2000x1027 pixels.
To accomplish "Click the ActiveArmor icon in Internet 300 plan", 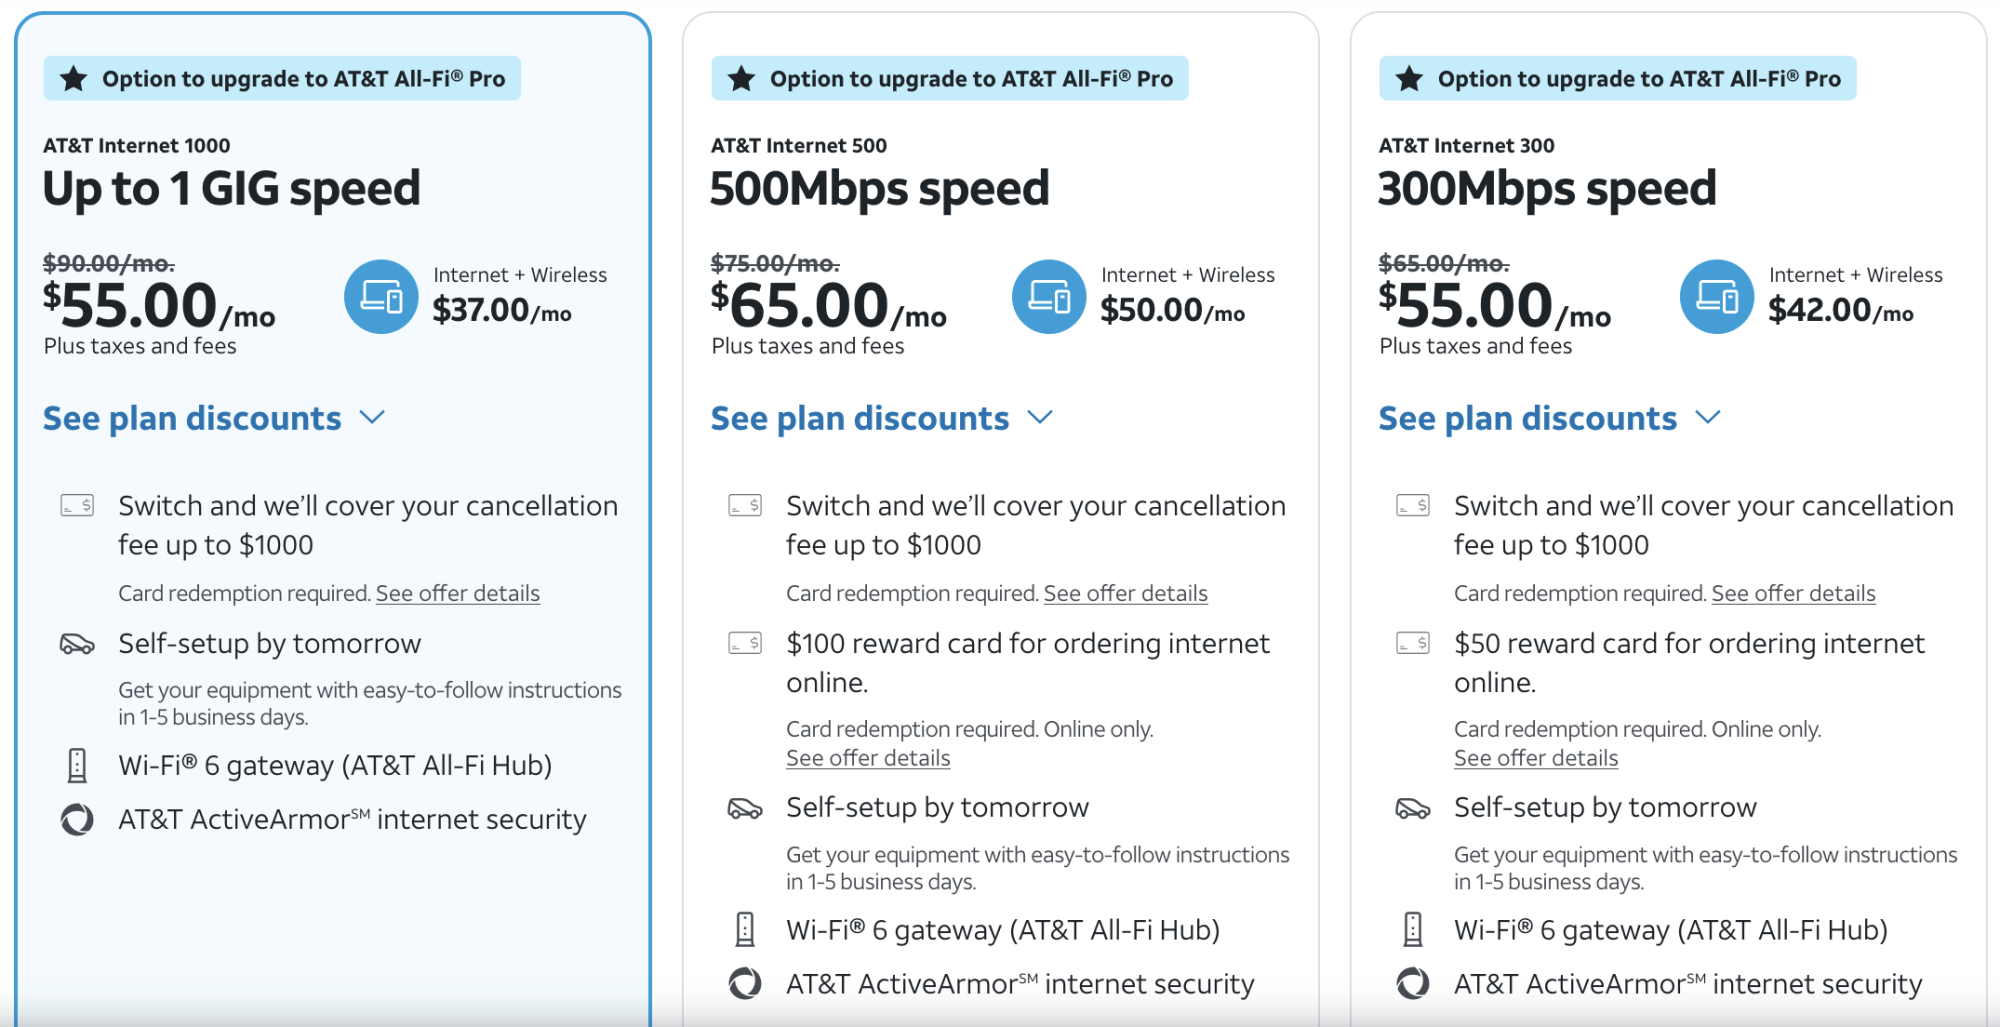I will [x=1413, y=984].
